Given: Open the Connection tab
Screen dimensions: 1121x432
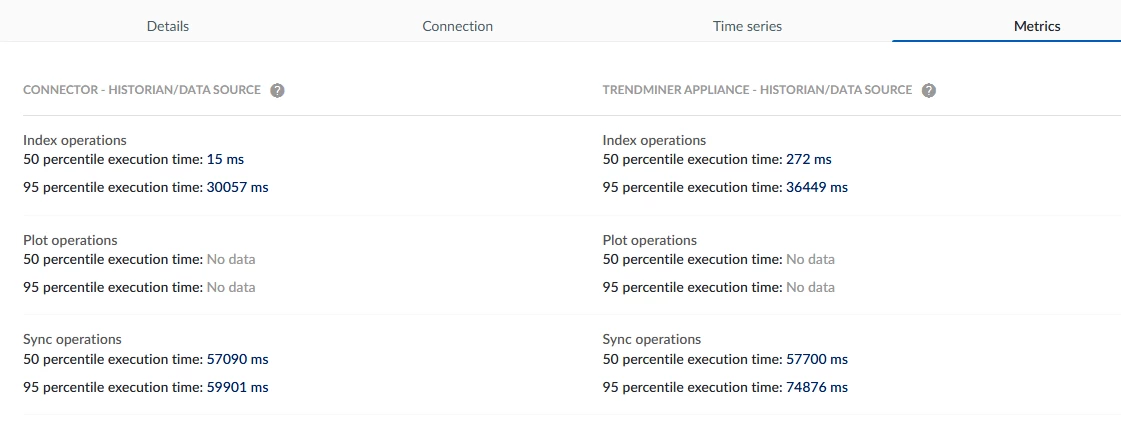Looking at the screenshot, I should point(457,26).
